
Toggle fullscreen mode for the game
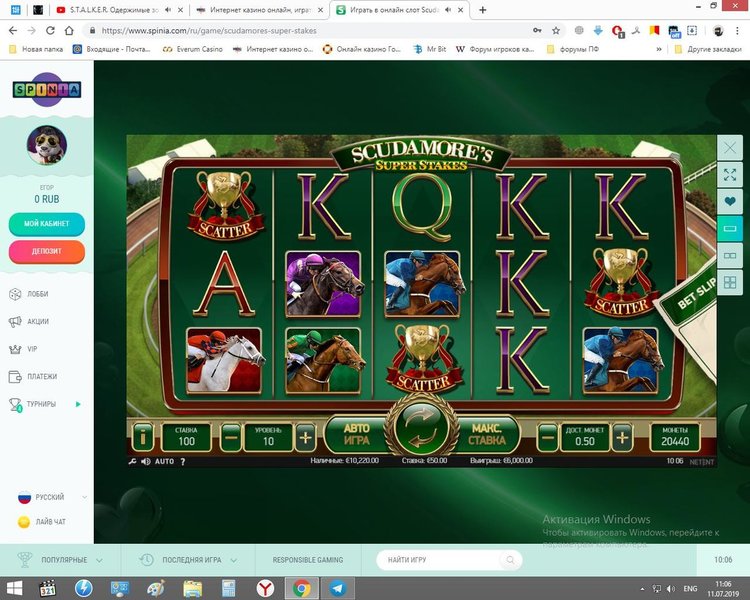[729, 174]
